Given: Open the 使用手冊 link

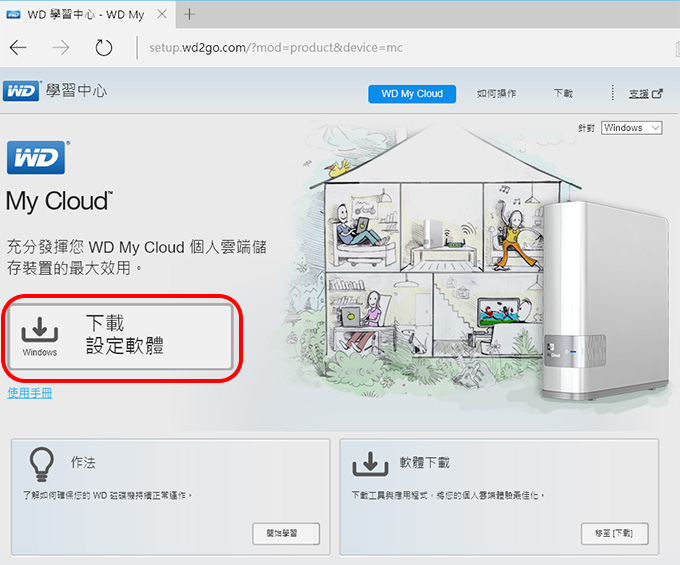Looking at the screenshot, I should coord(30,393).
